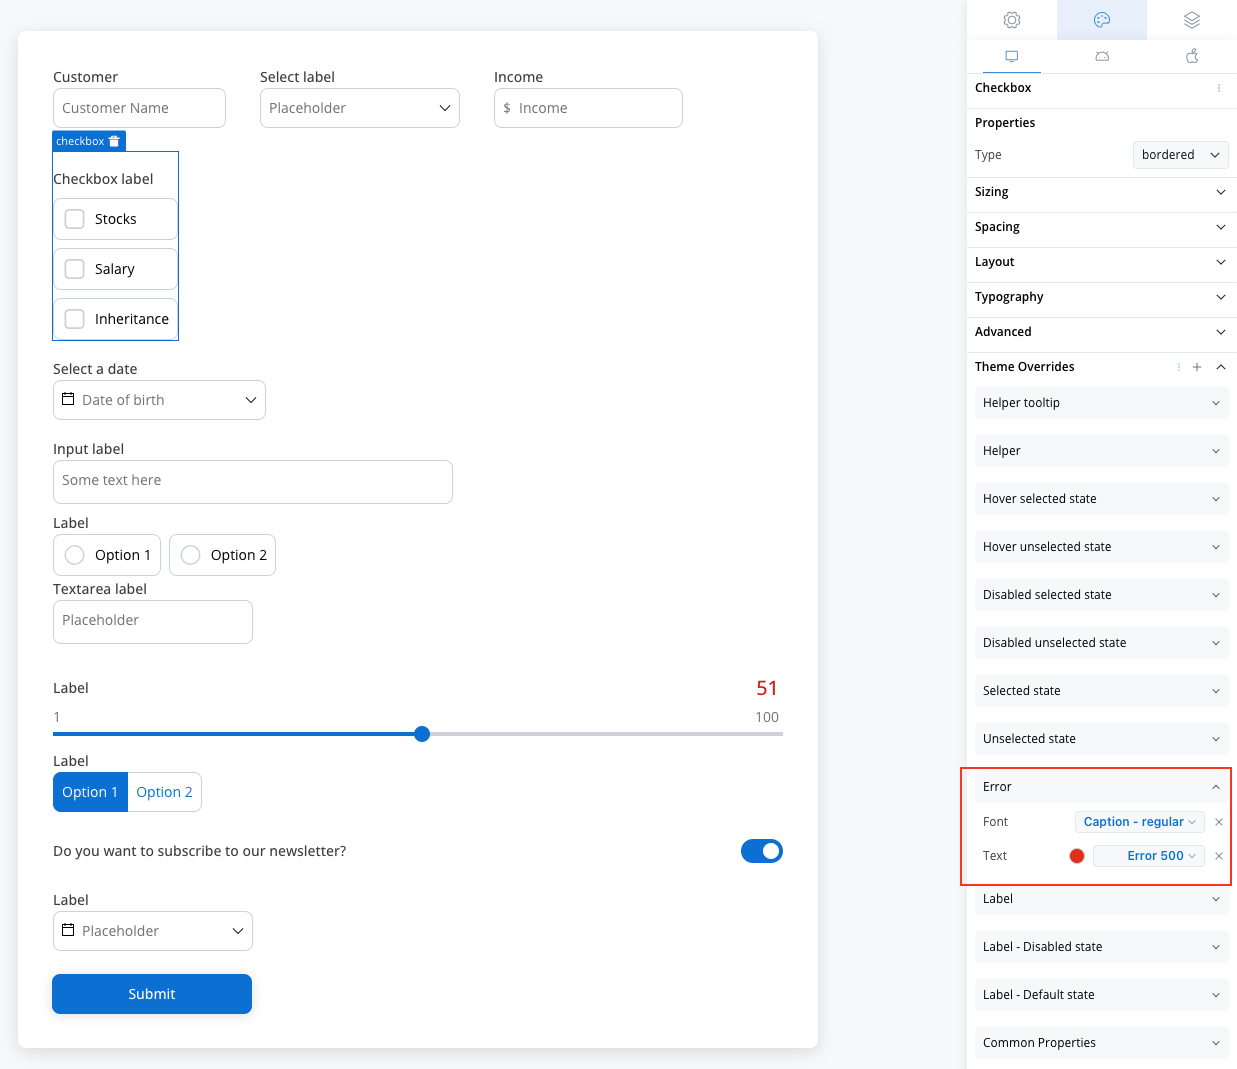This screenshot has height=1069, width=1237.
Task: Switch to Android device view
Action: coord(1102,56)
